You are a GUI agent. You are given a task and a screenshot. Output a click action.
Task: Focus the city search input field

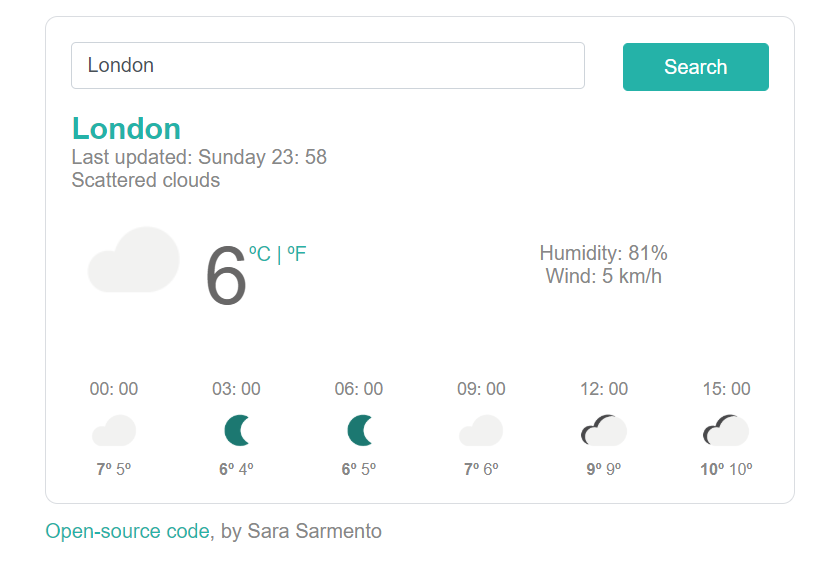pyautogui.click(x=327, y=66)
